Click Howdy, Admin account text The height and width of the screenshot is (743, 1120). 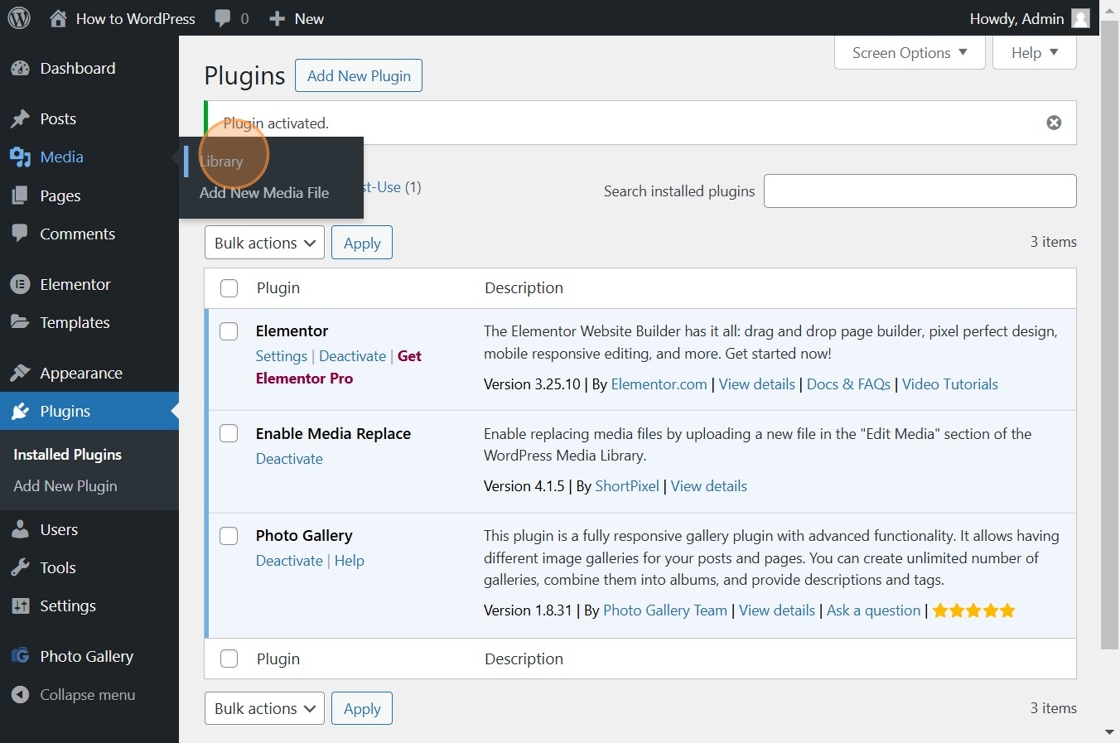1016,19
